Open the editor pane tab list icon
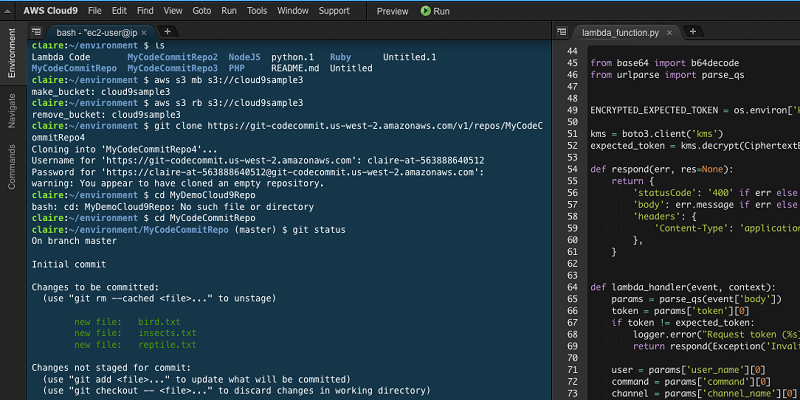 pyautogui.click(x=562, y=32)
